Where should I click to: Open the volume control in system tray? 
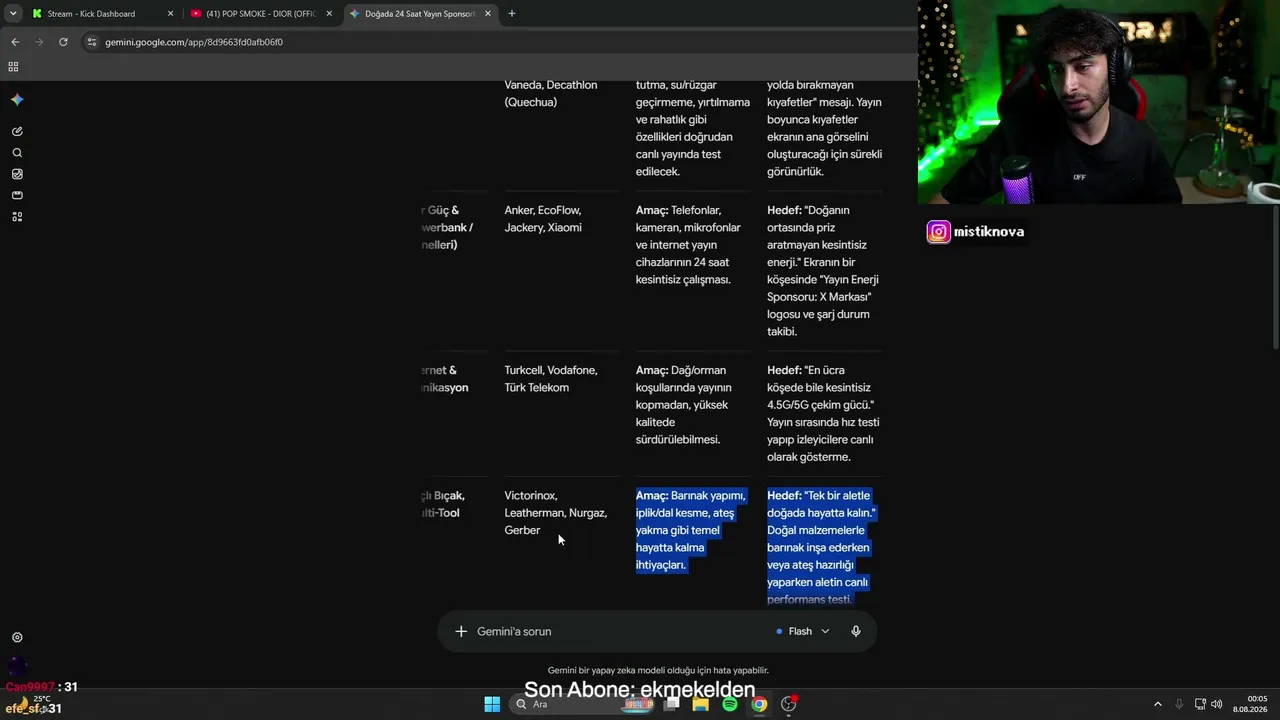pyautogui.click(x=1217, y=704)
